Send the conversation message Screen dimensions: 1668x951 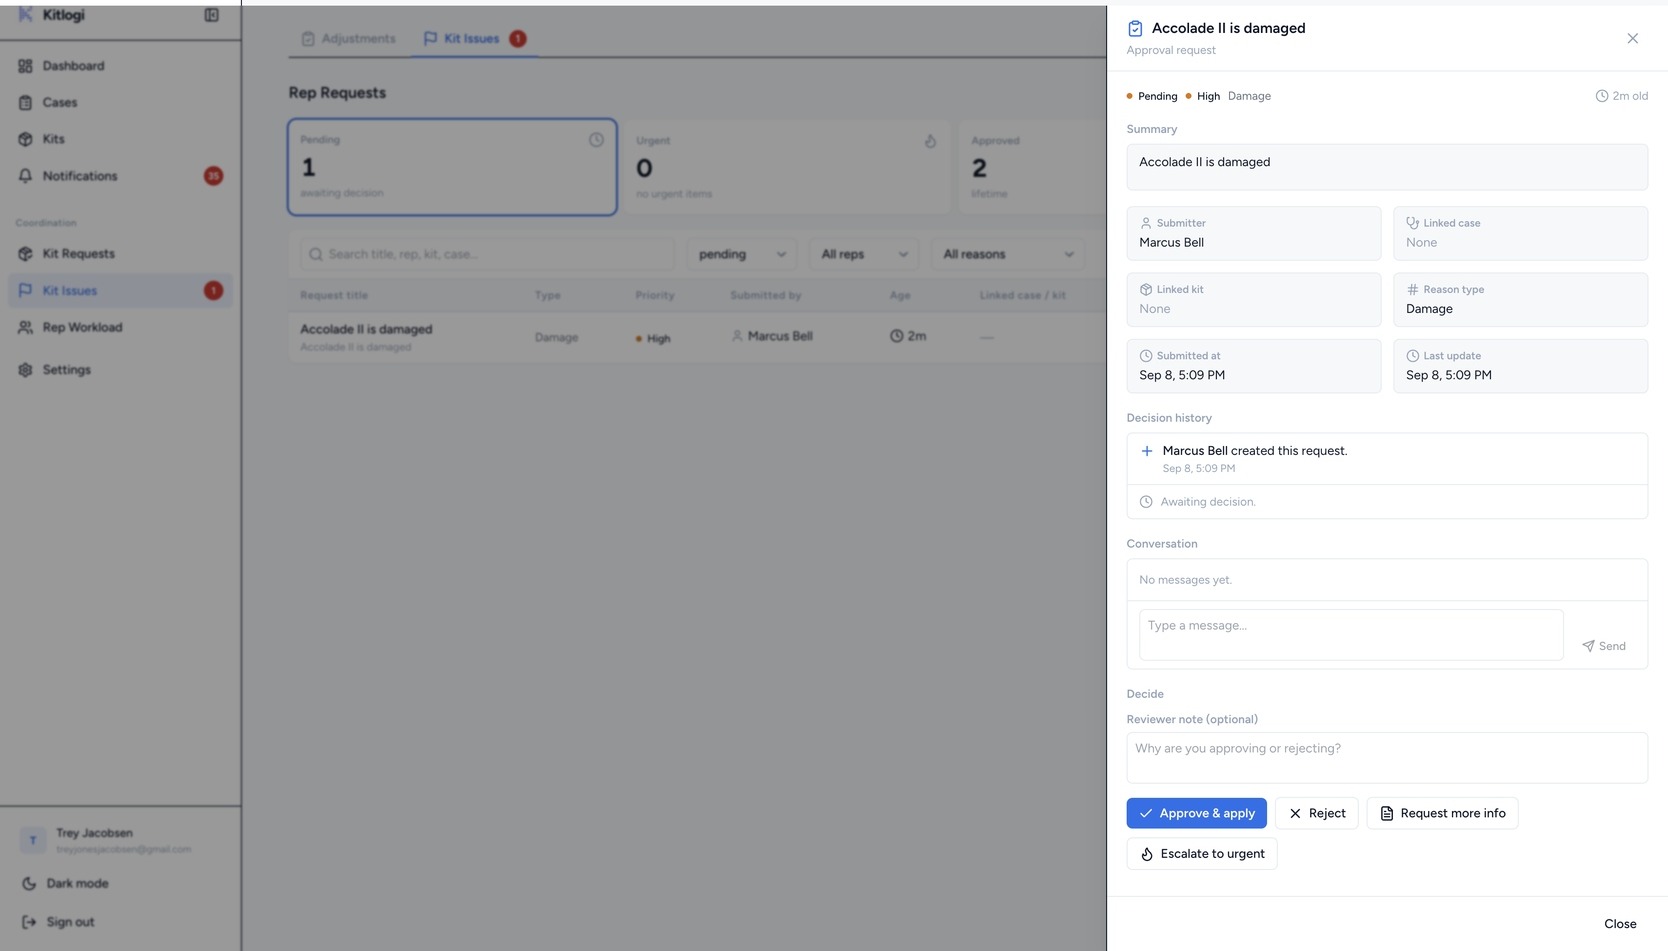[x=1604, y=646]
